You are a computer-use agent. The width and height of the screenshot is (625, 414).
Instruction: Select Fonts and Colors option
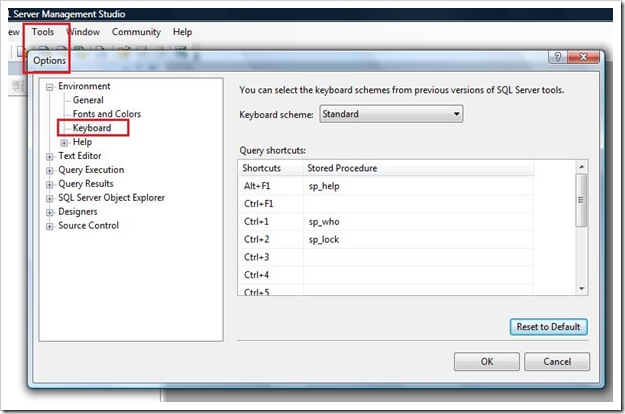click(107, 114)
